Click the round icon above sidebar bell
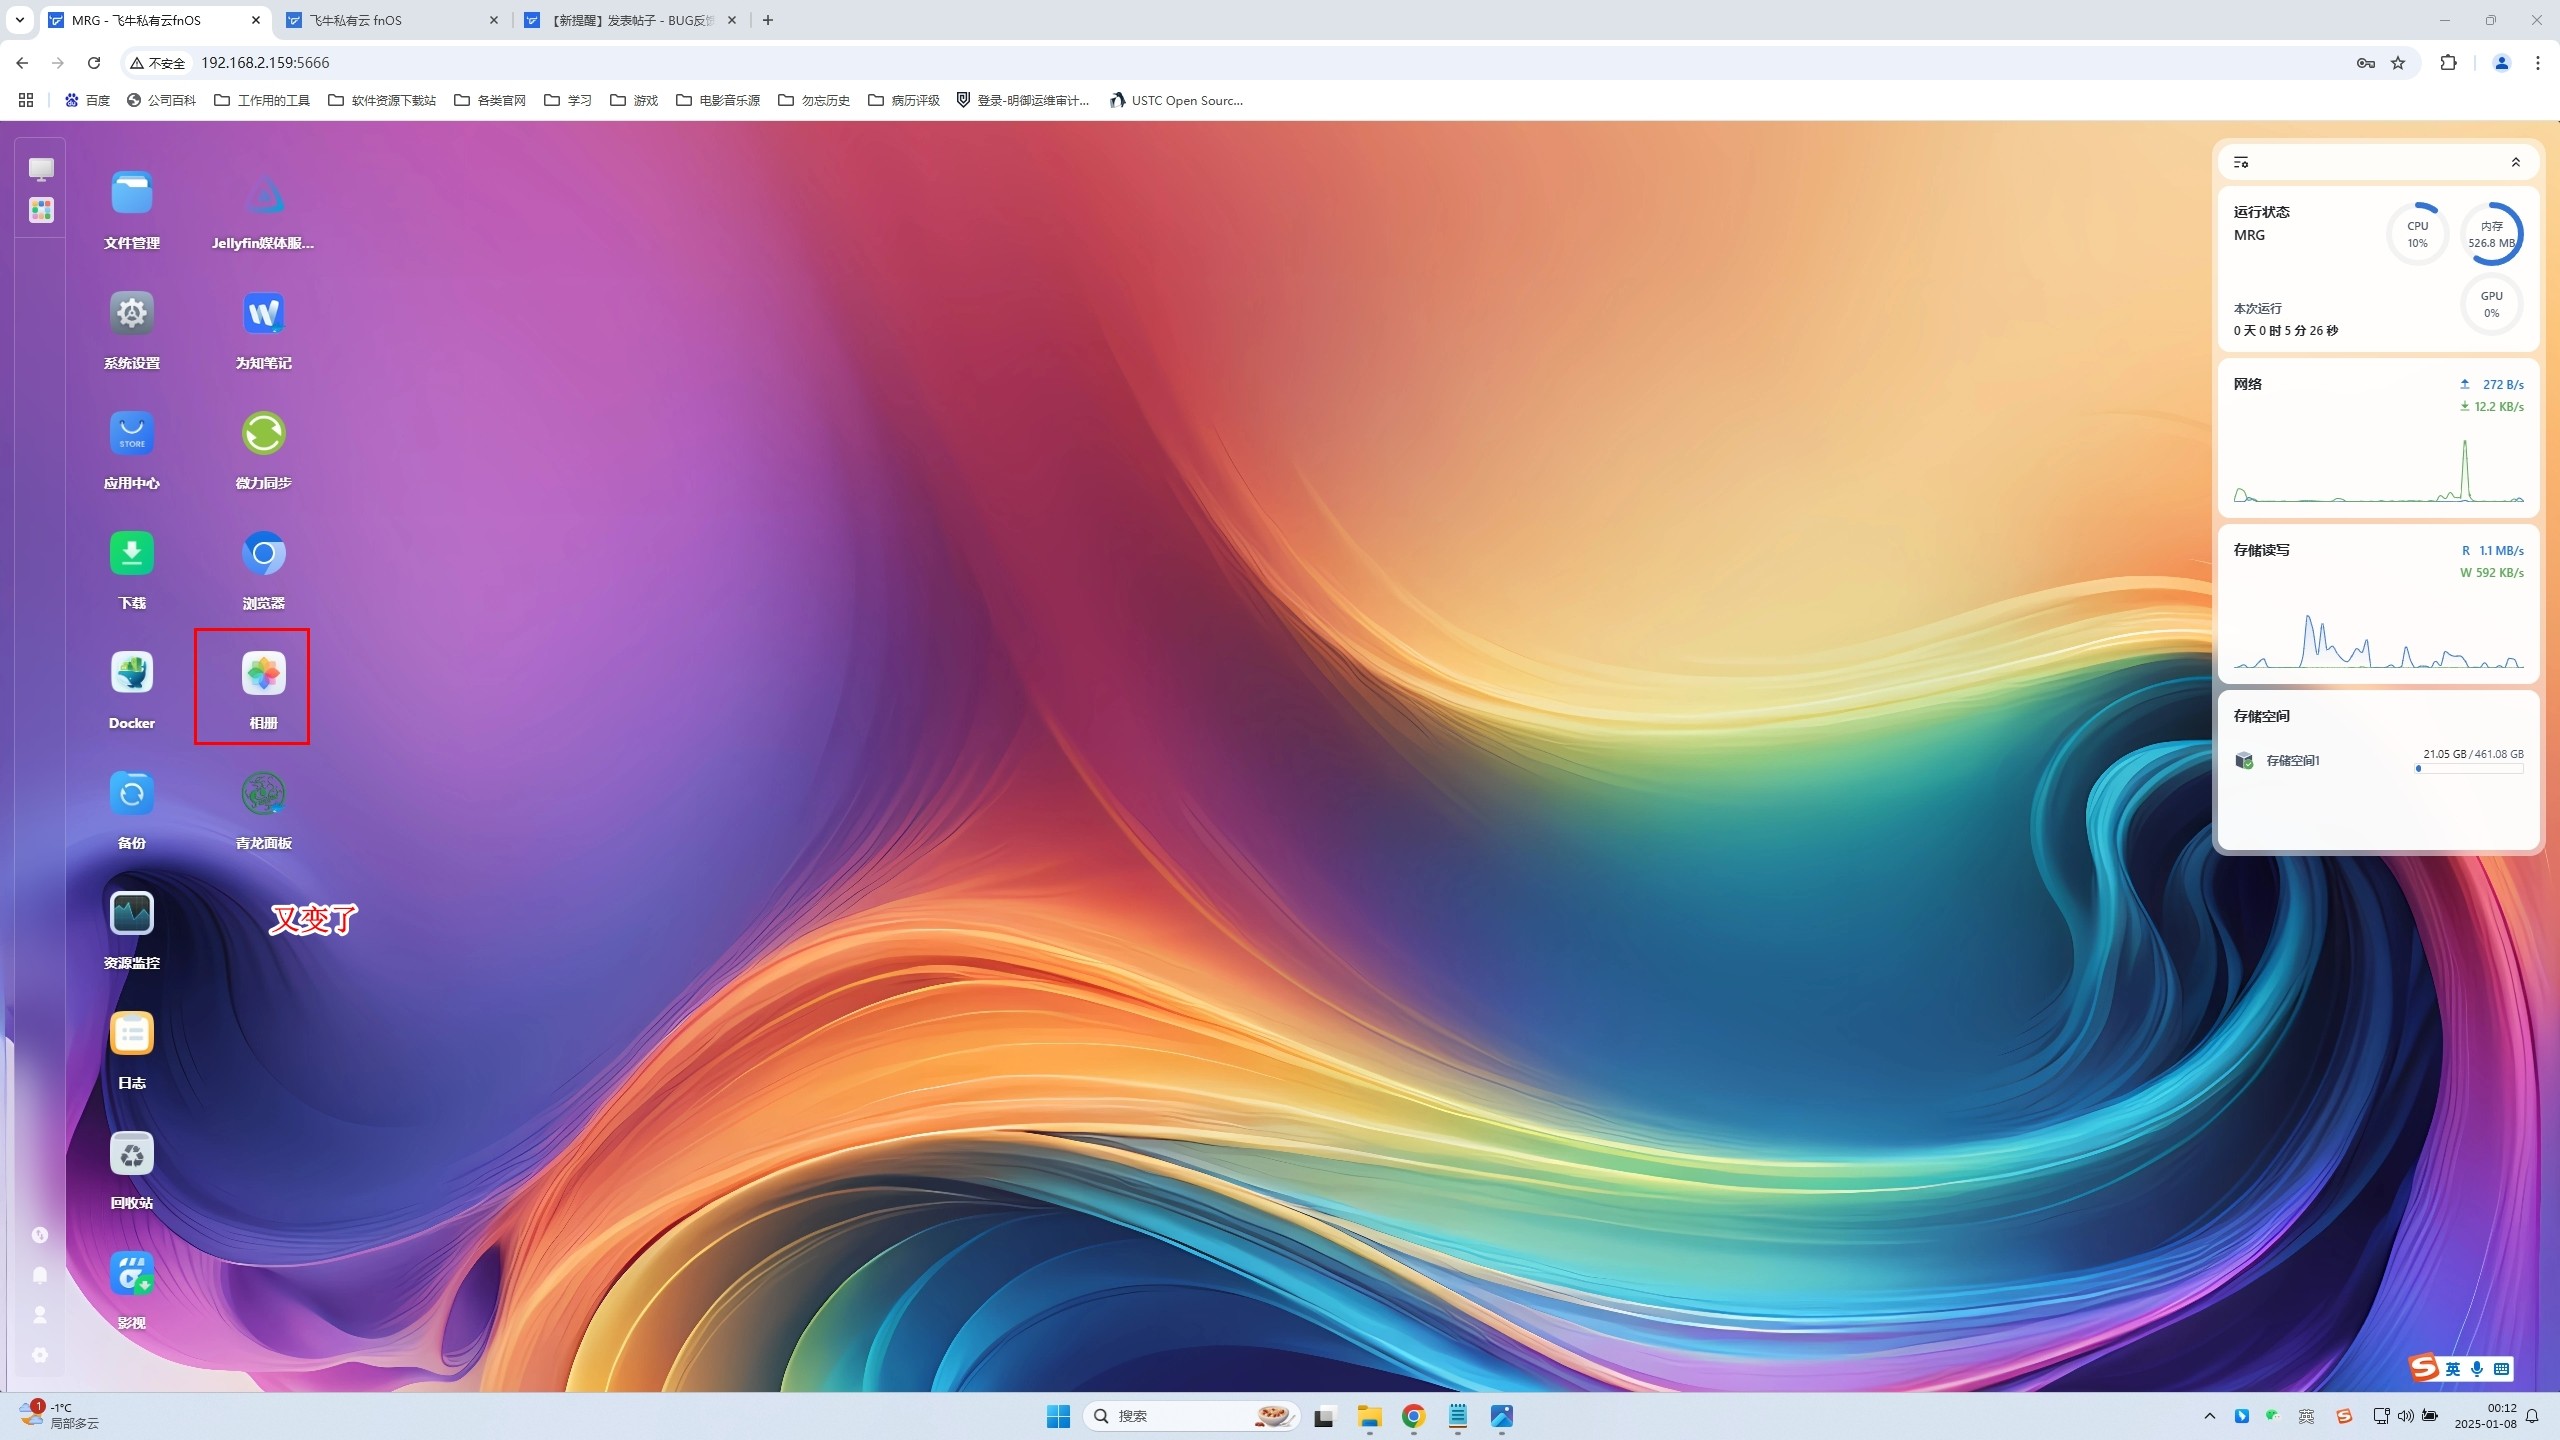Image resolution: width=2560 pixels, height=1440 pixels. pos(40,1235)
